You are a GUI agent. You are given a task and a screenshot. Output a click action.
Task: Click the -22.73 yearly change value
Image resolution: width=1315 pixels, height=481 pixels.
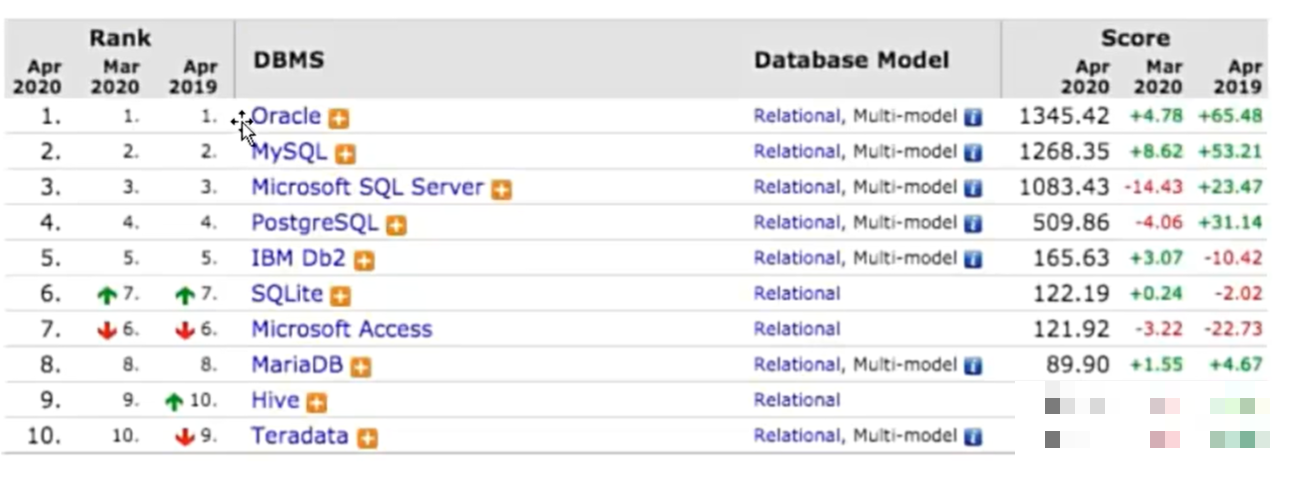(x=1231, y=329)
